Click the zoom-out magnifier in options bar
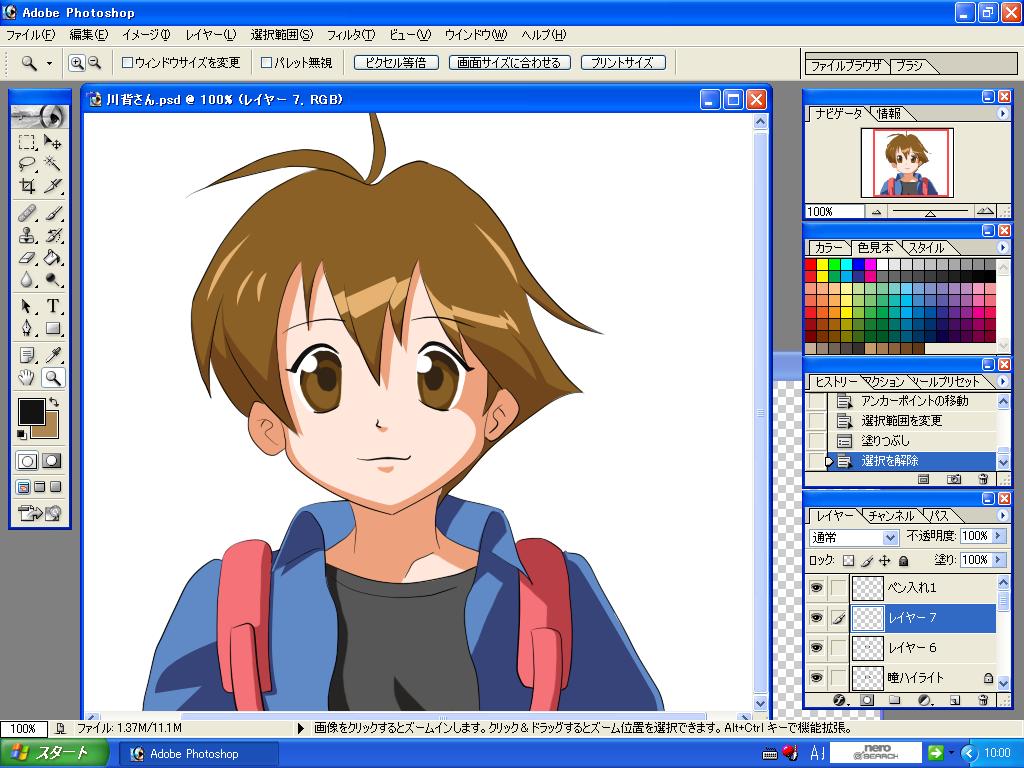The height and width of the screenshot is (768, 1024). point(95,63)
